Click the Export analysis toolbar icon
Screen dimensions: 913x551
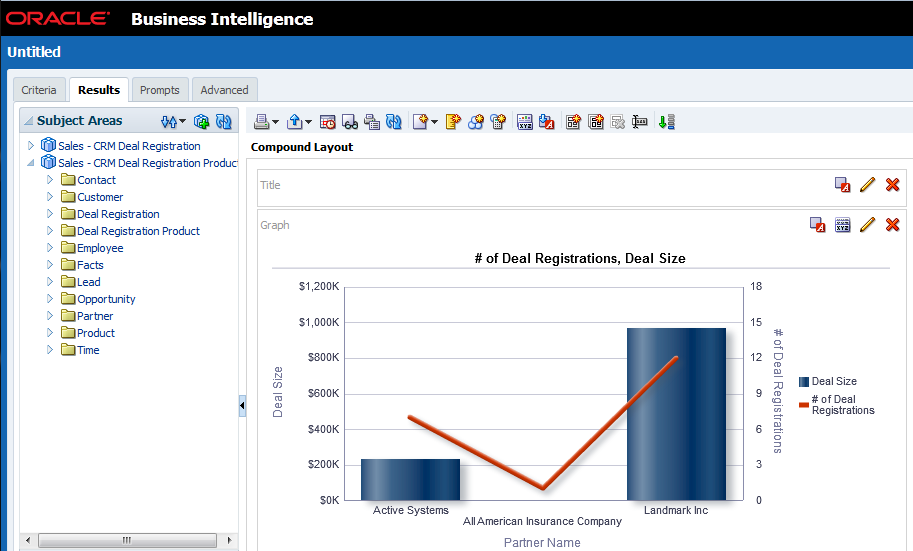pos(295,122)
